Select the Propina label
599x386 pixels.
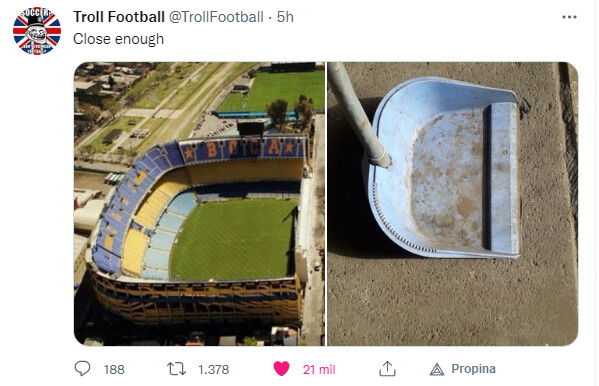click(473, 369)
